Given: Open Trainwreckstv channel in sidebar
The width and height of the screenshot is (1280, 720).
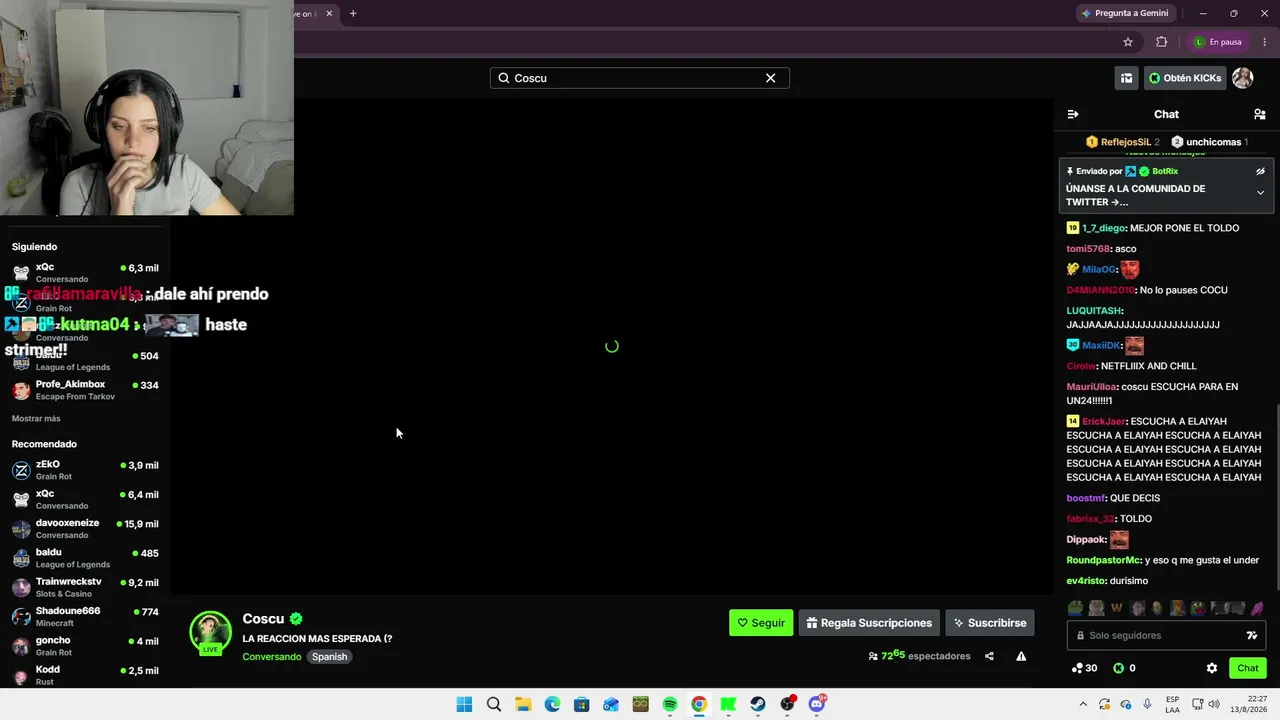Looking at the screenshot, I should tap(85, 587).
